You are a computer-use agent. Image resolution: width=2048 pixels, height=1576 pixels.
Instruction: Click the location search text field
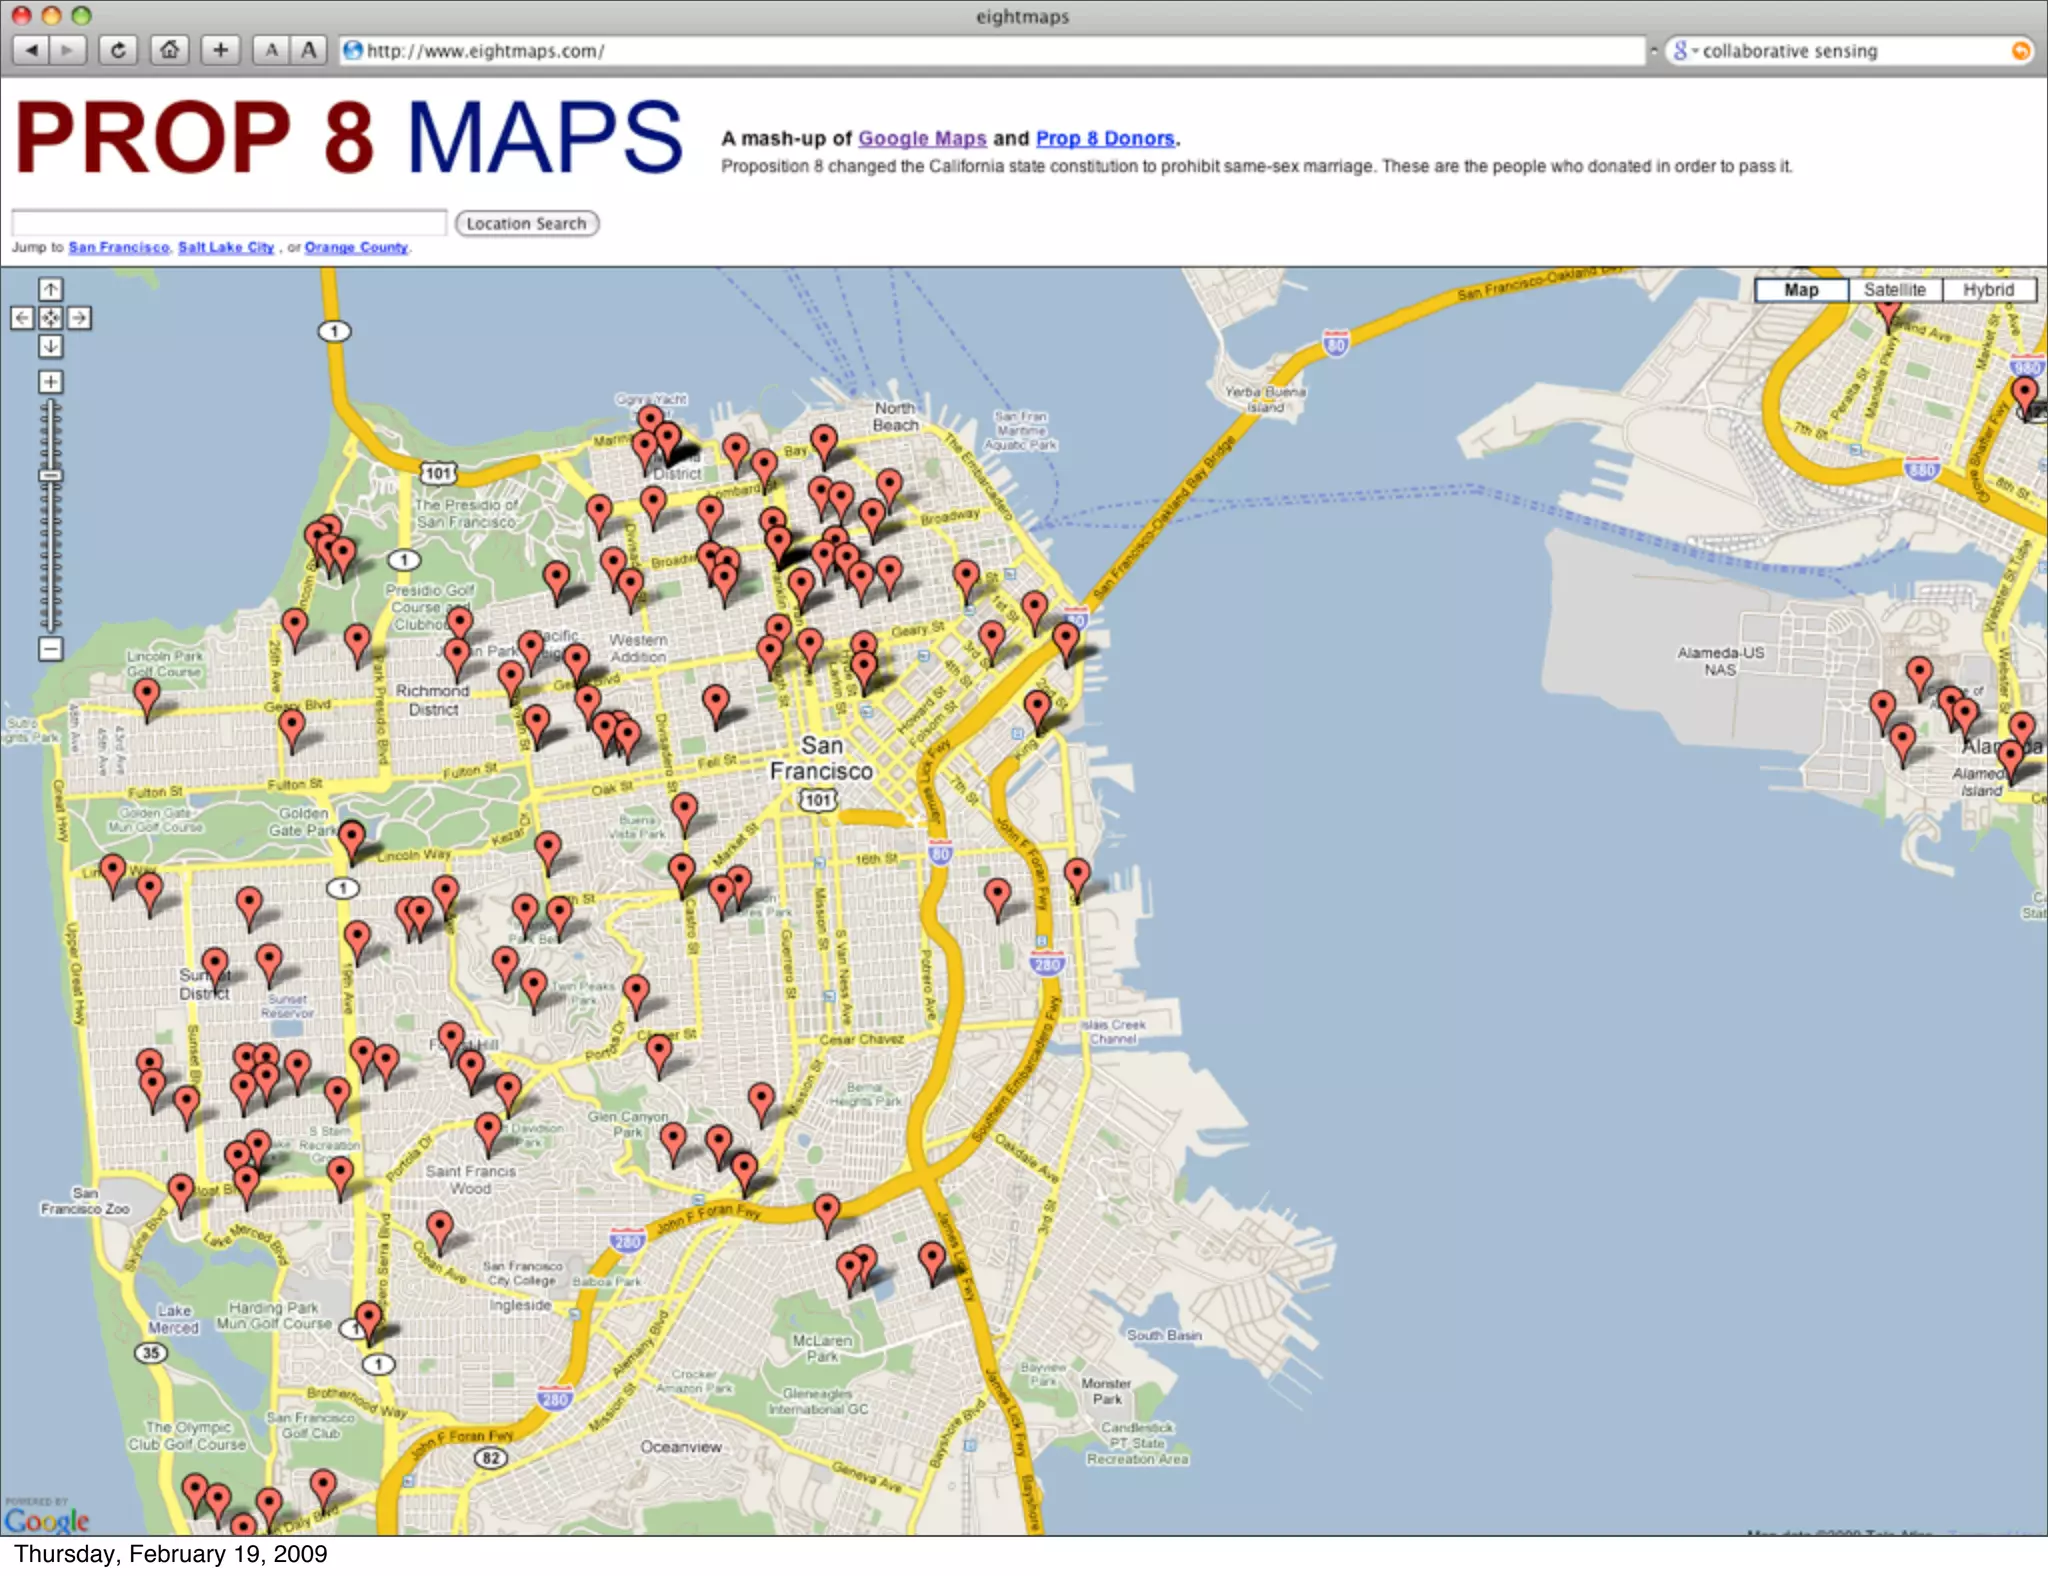click(229, 223)
